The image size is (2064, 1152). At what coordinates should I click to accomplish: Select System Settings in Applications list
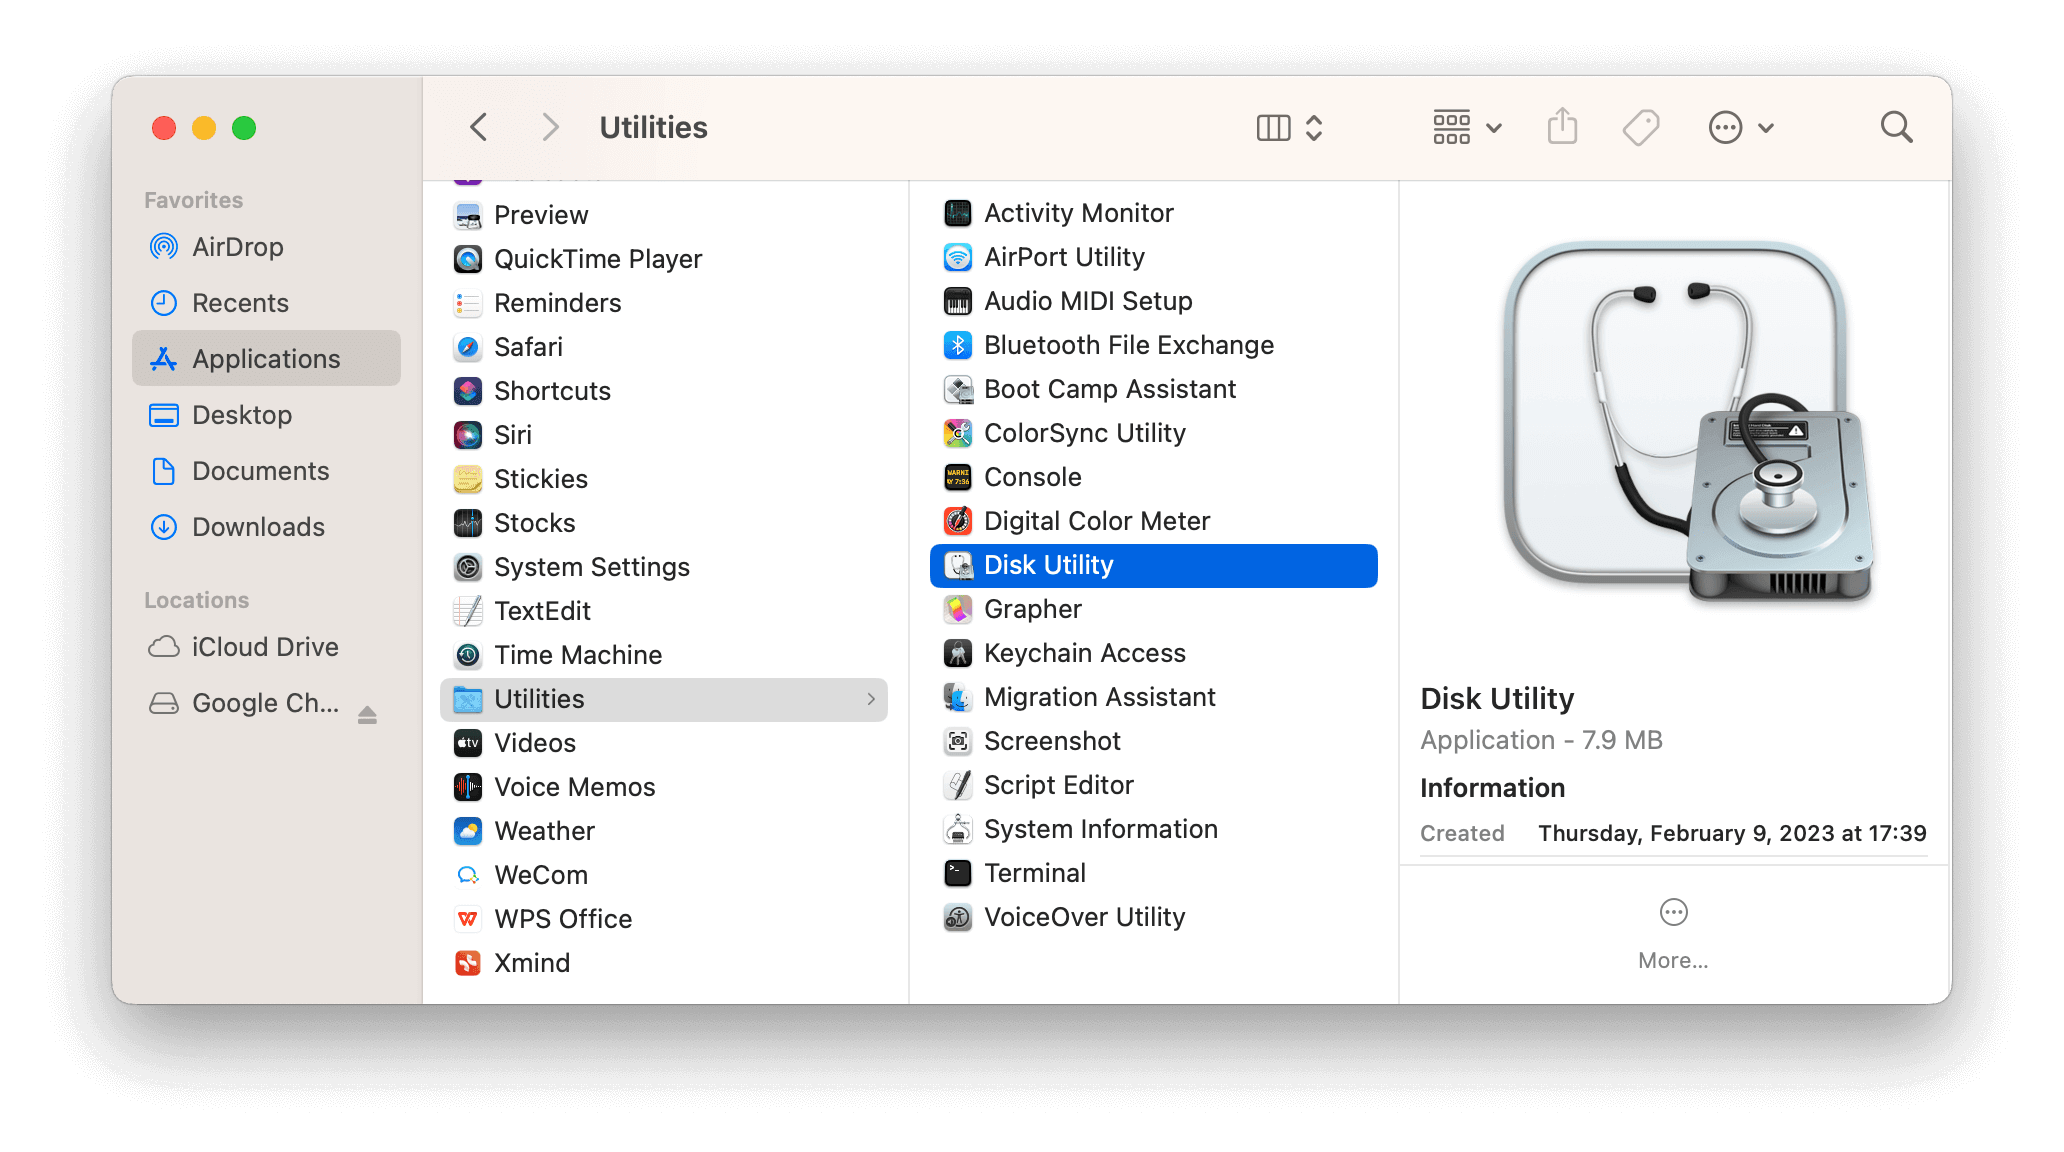(591, 567)
